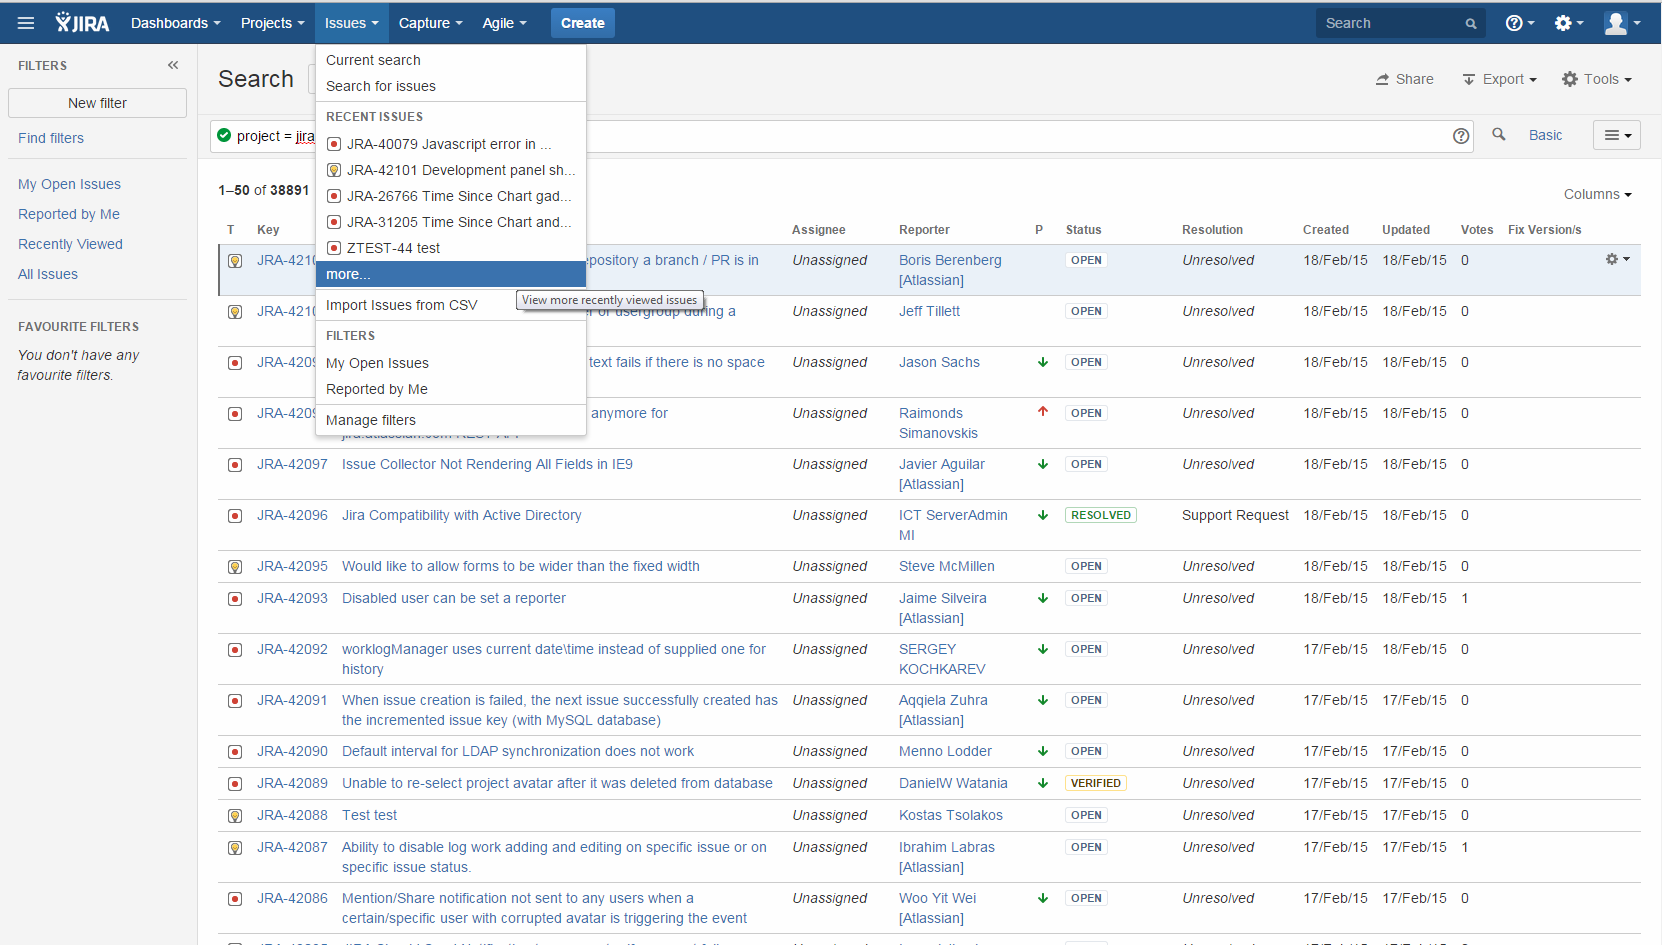Viewport: 1662px width, 945px height.
Task: Sort by the Status column header
Action: tap(1084, 230)
